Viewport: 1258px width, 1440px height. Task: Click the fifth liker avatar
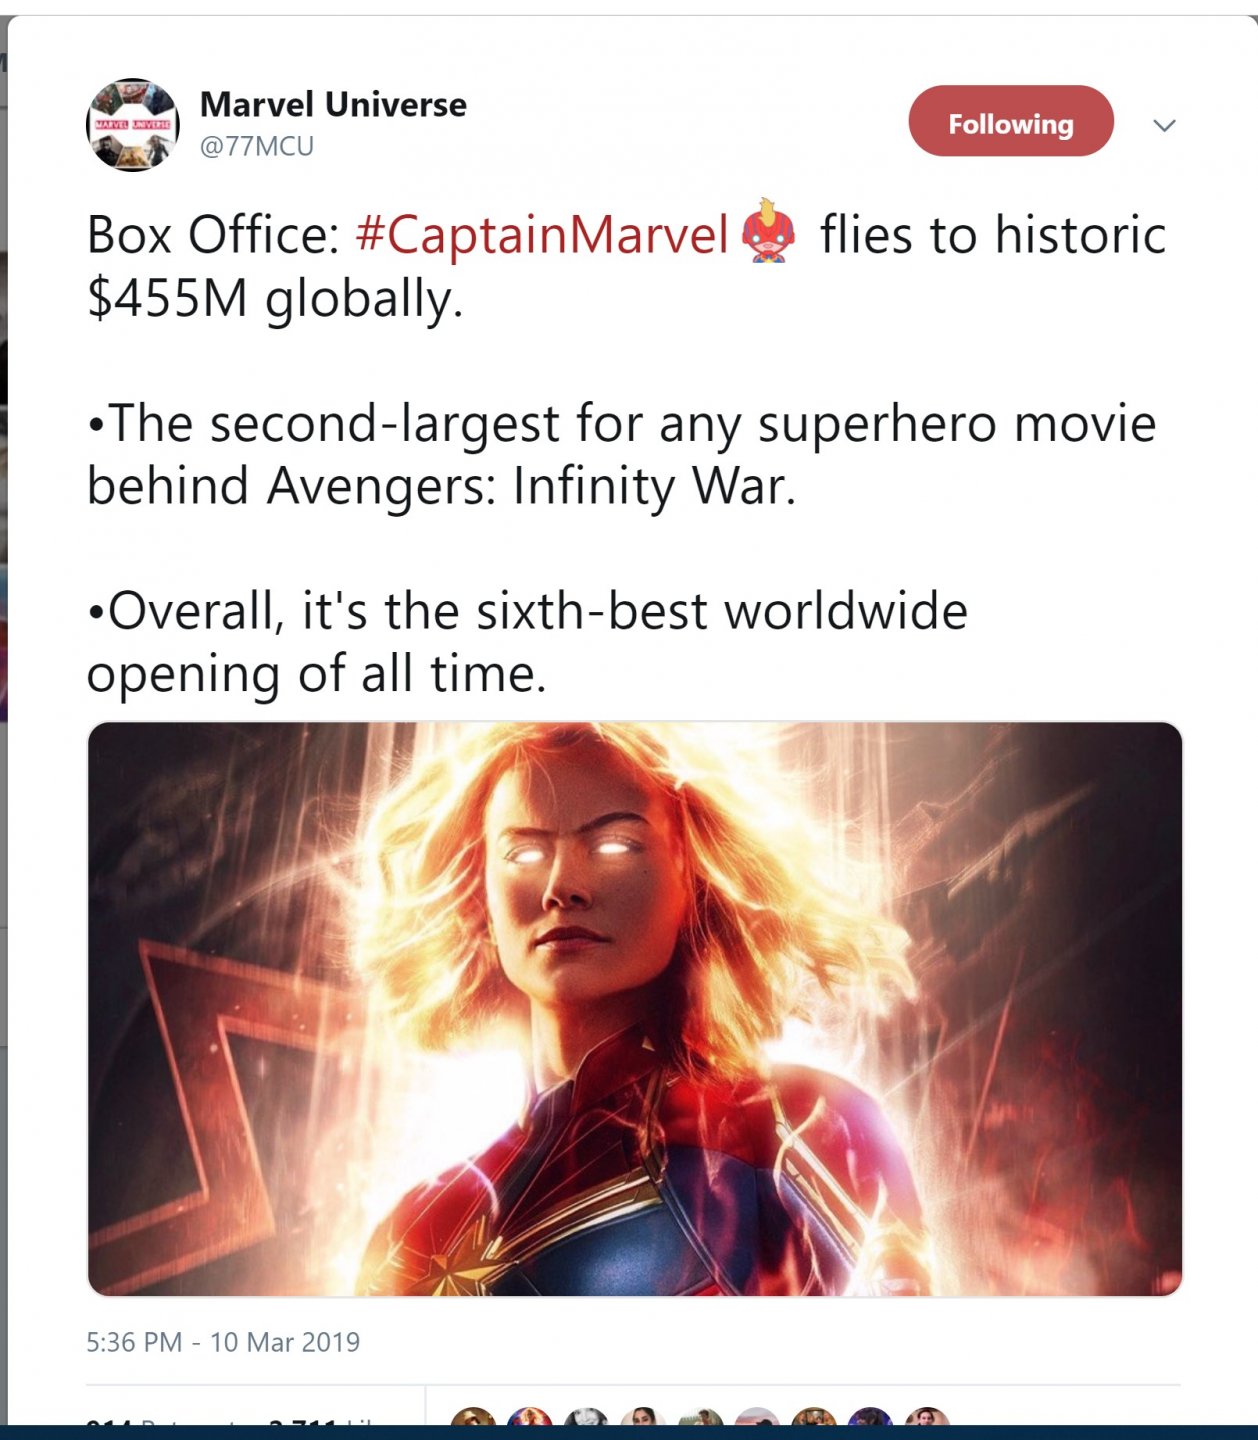tap(700, 1419)
